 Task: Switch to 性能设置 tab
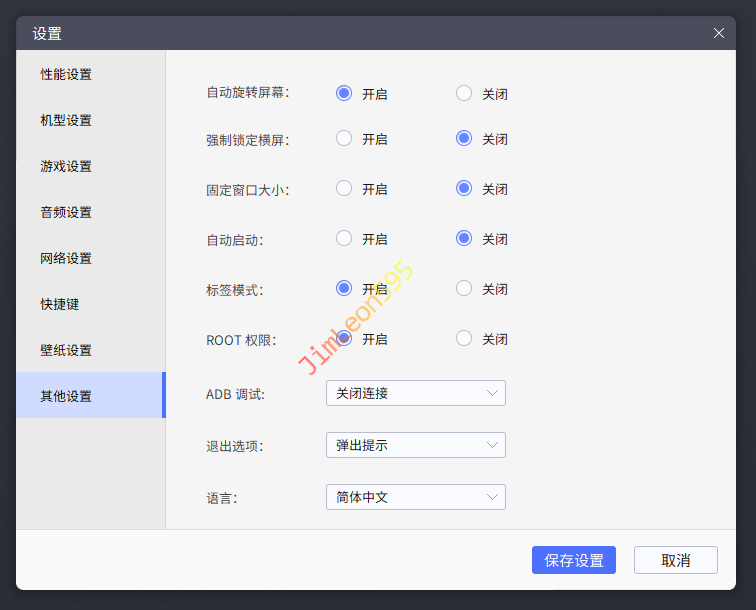click(66, 74)
